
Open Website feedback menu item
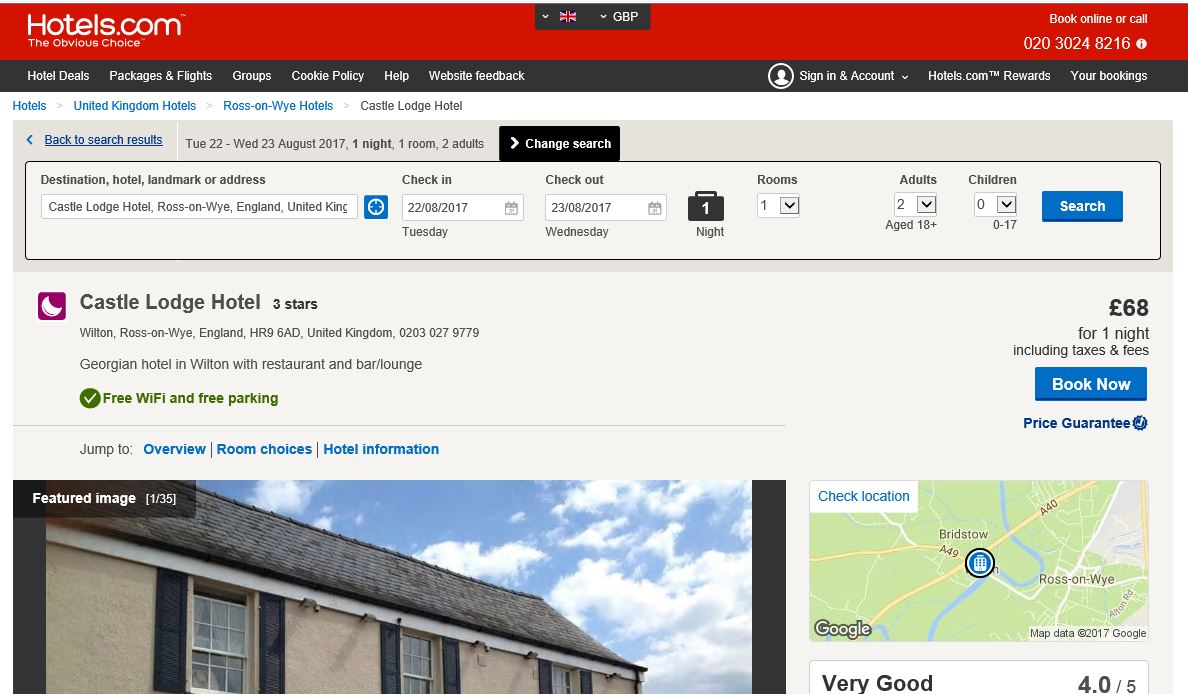477,76
